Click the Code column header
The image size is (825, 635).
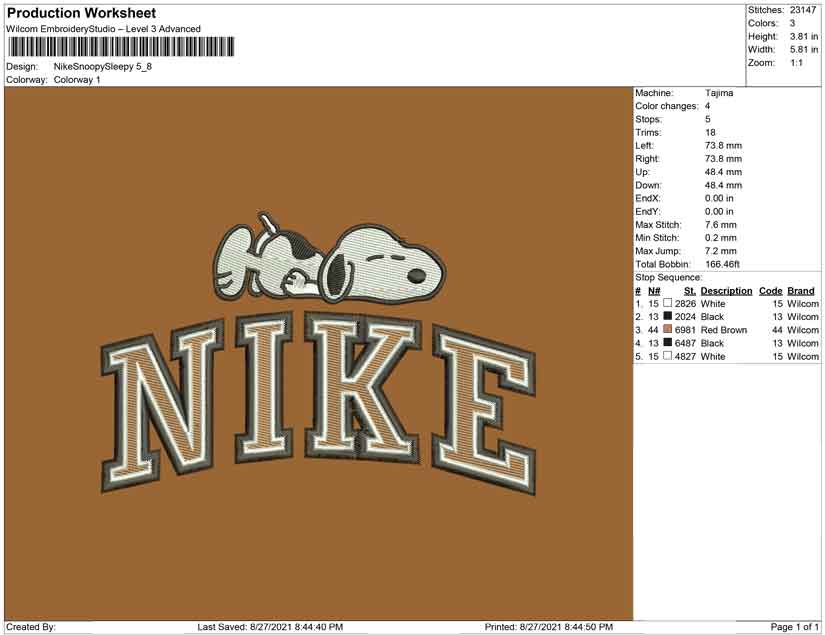pyautogui.click(x=771, y=291)
